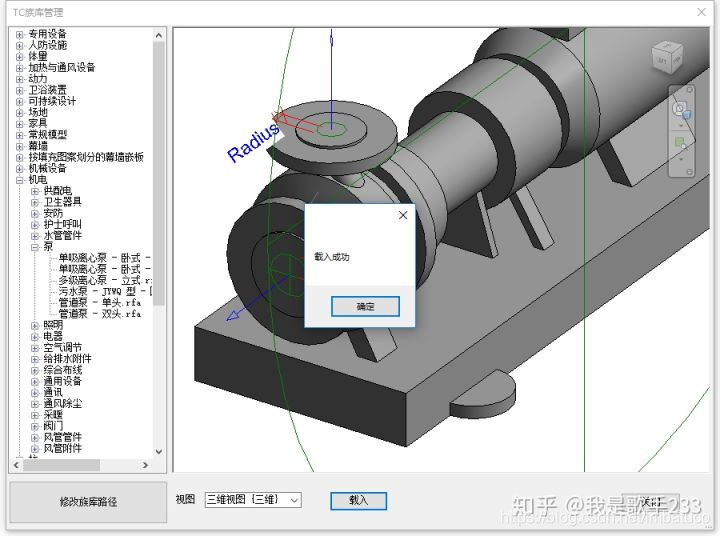Click the Radius dimension label in preview
The image size is (720, 536).
253,142
